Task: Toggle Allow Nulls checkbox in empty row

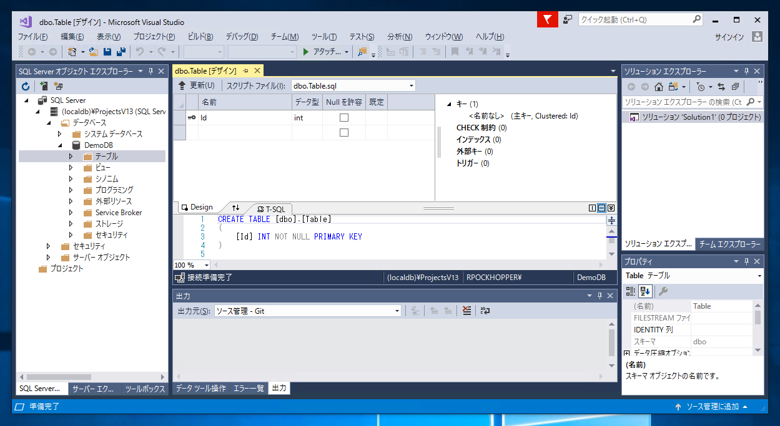Action: [x=344, y=132]
